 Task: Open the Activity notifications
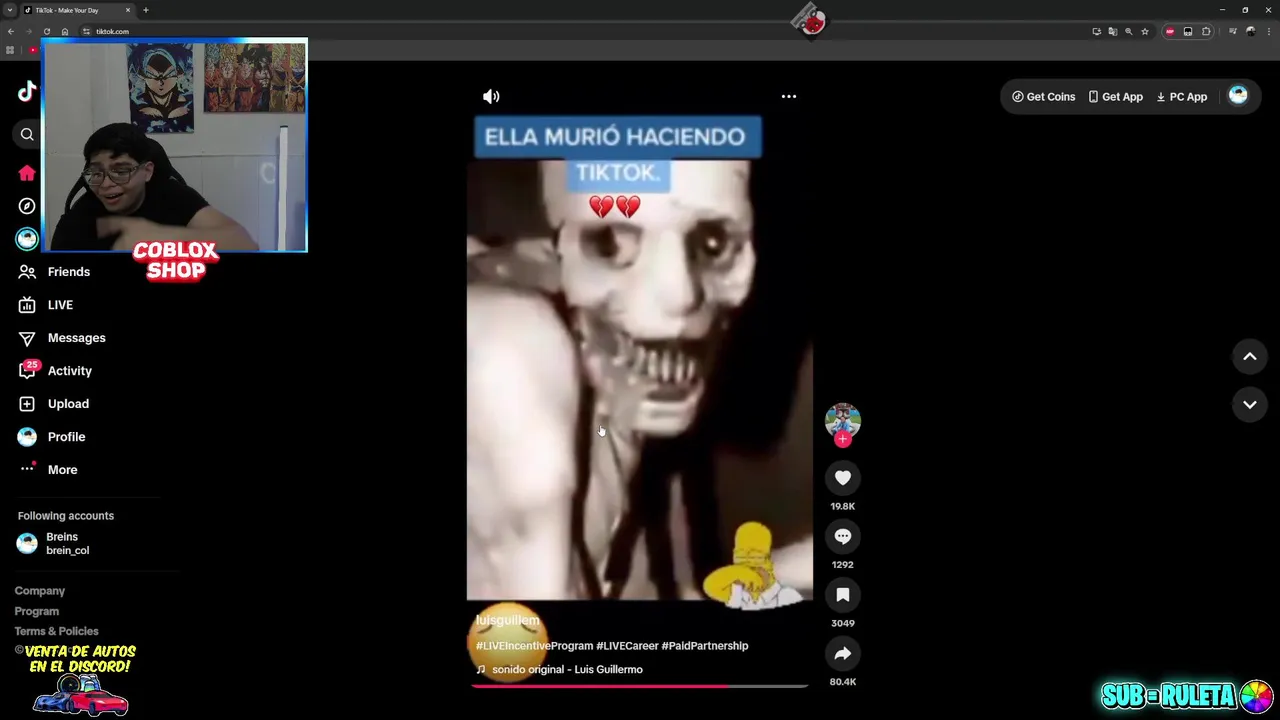[56, 371]
